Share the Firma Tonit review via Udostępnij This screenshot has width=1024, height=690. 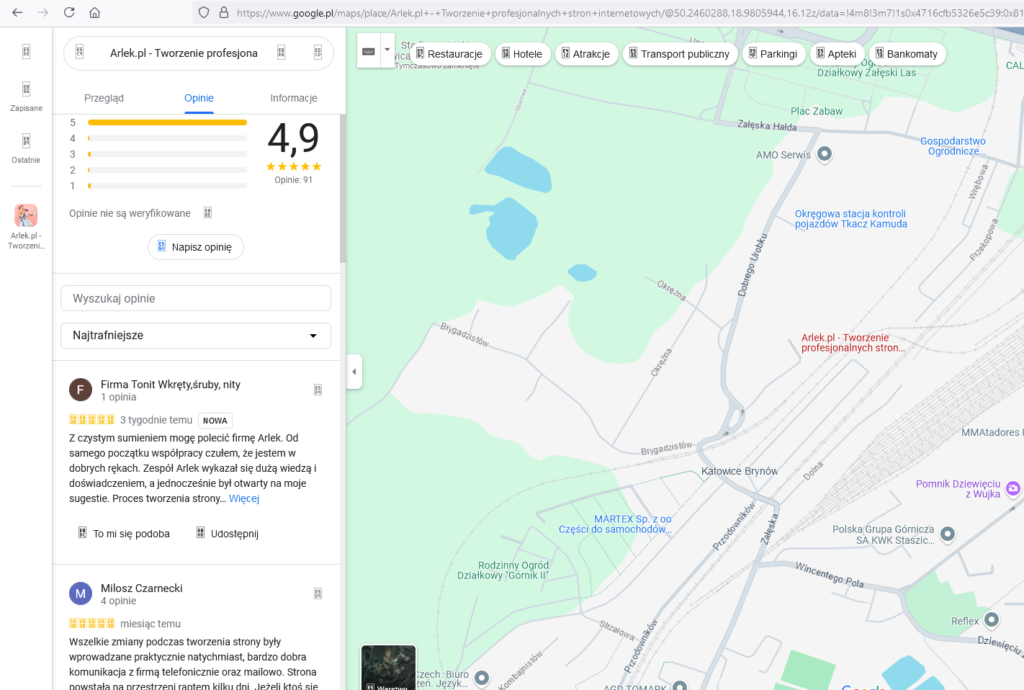pos(227,533)
